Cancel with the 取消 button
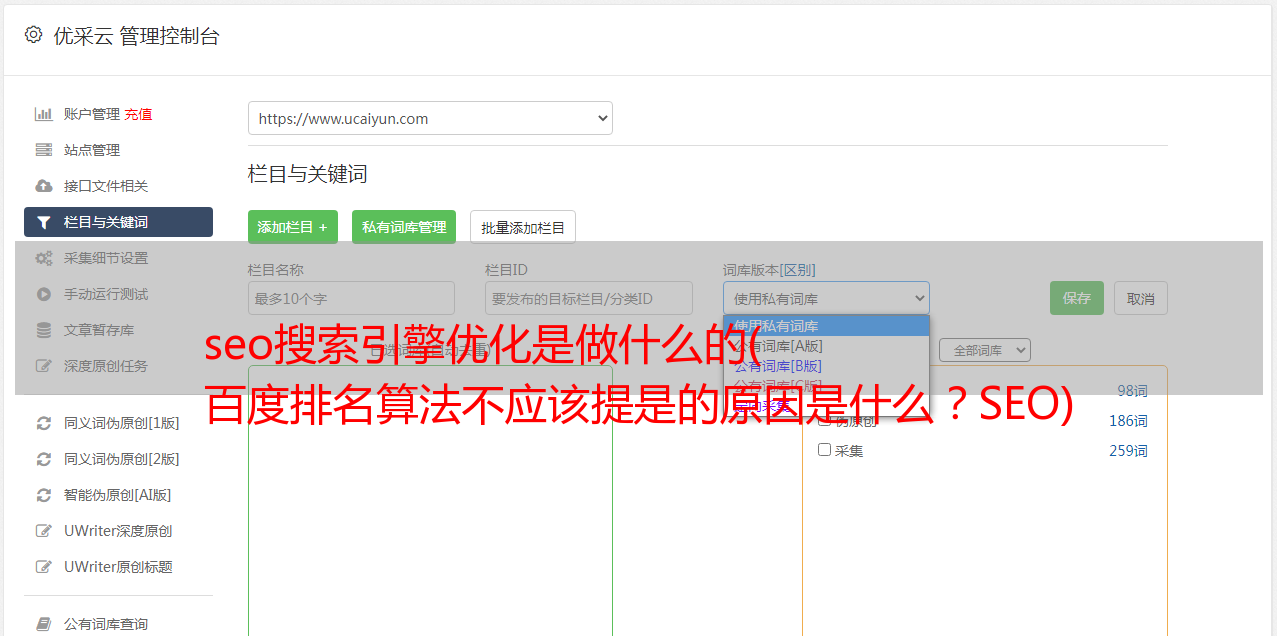The width and height of the screenshot is (1277, 636). (1141, 298)
